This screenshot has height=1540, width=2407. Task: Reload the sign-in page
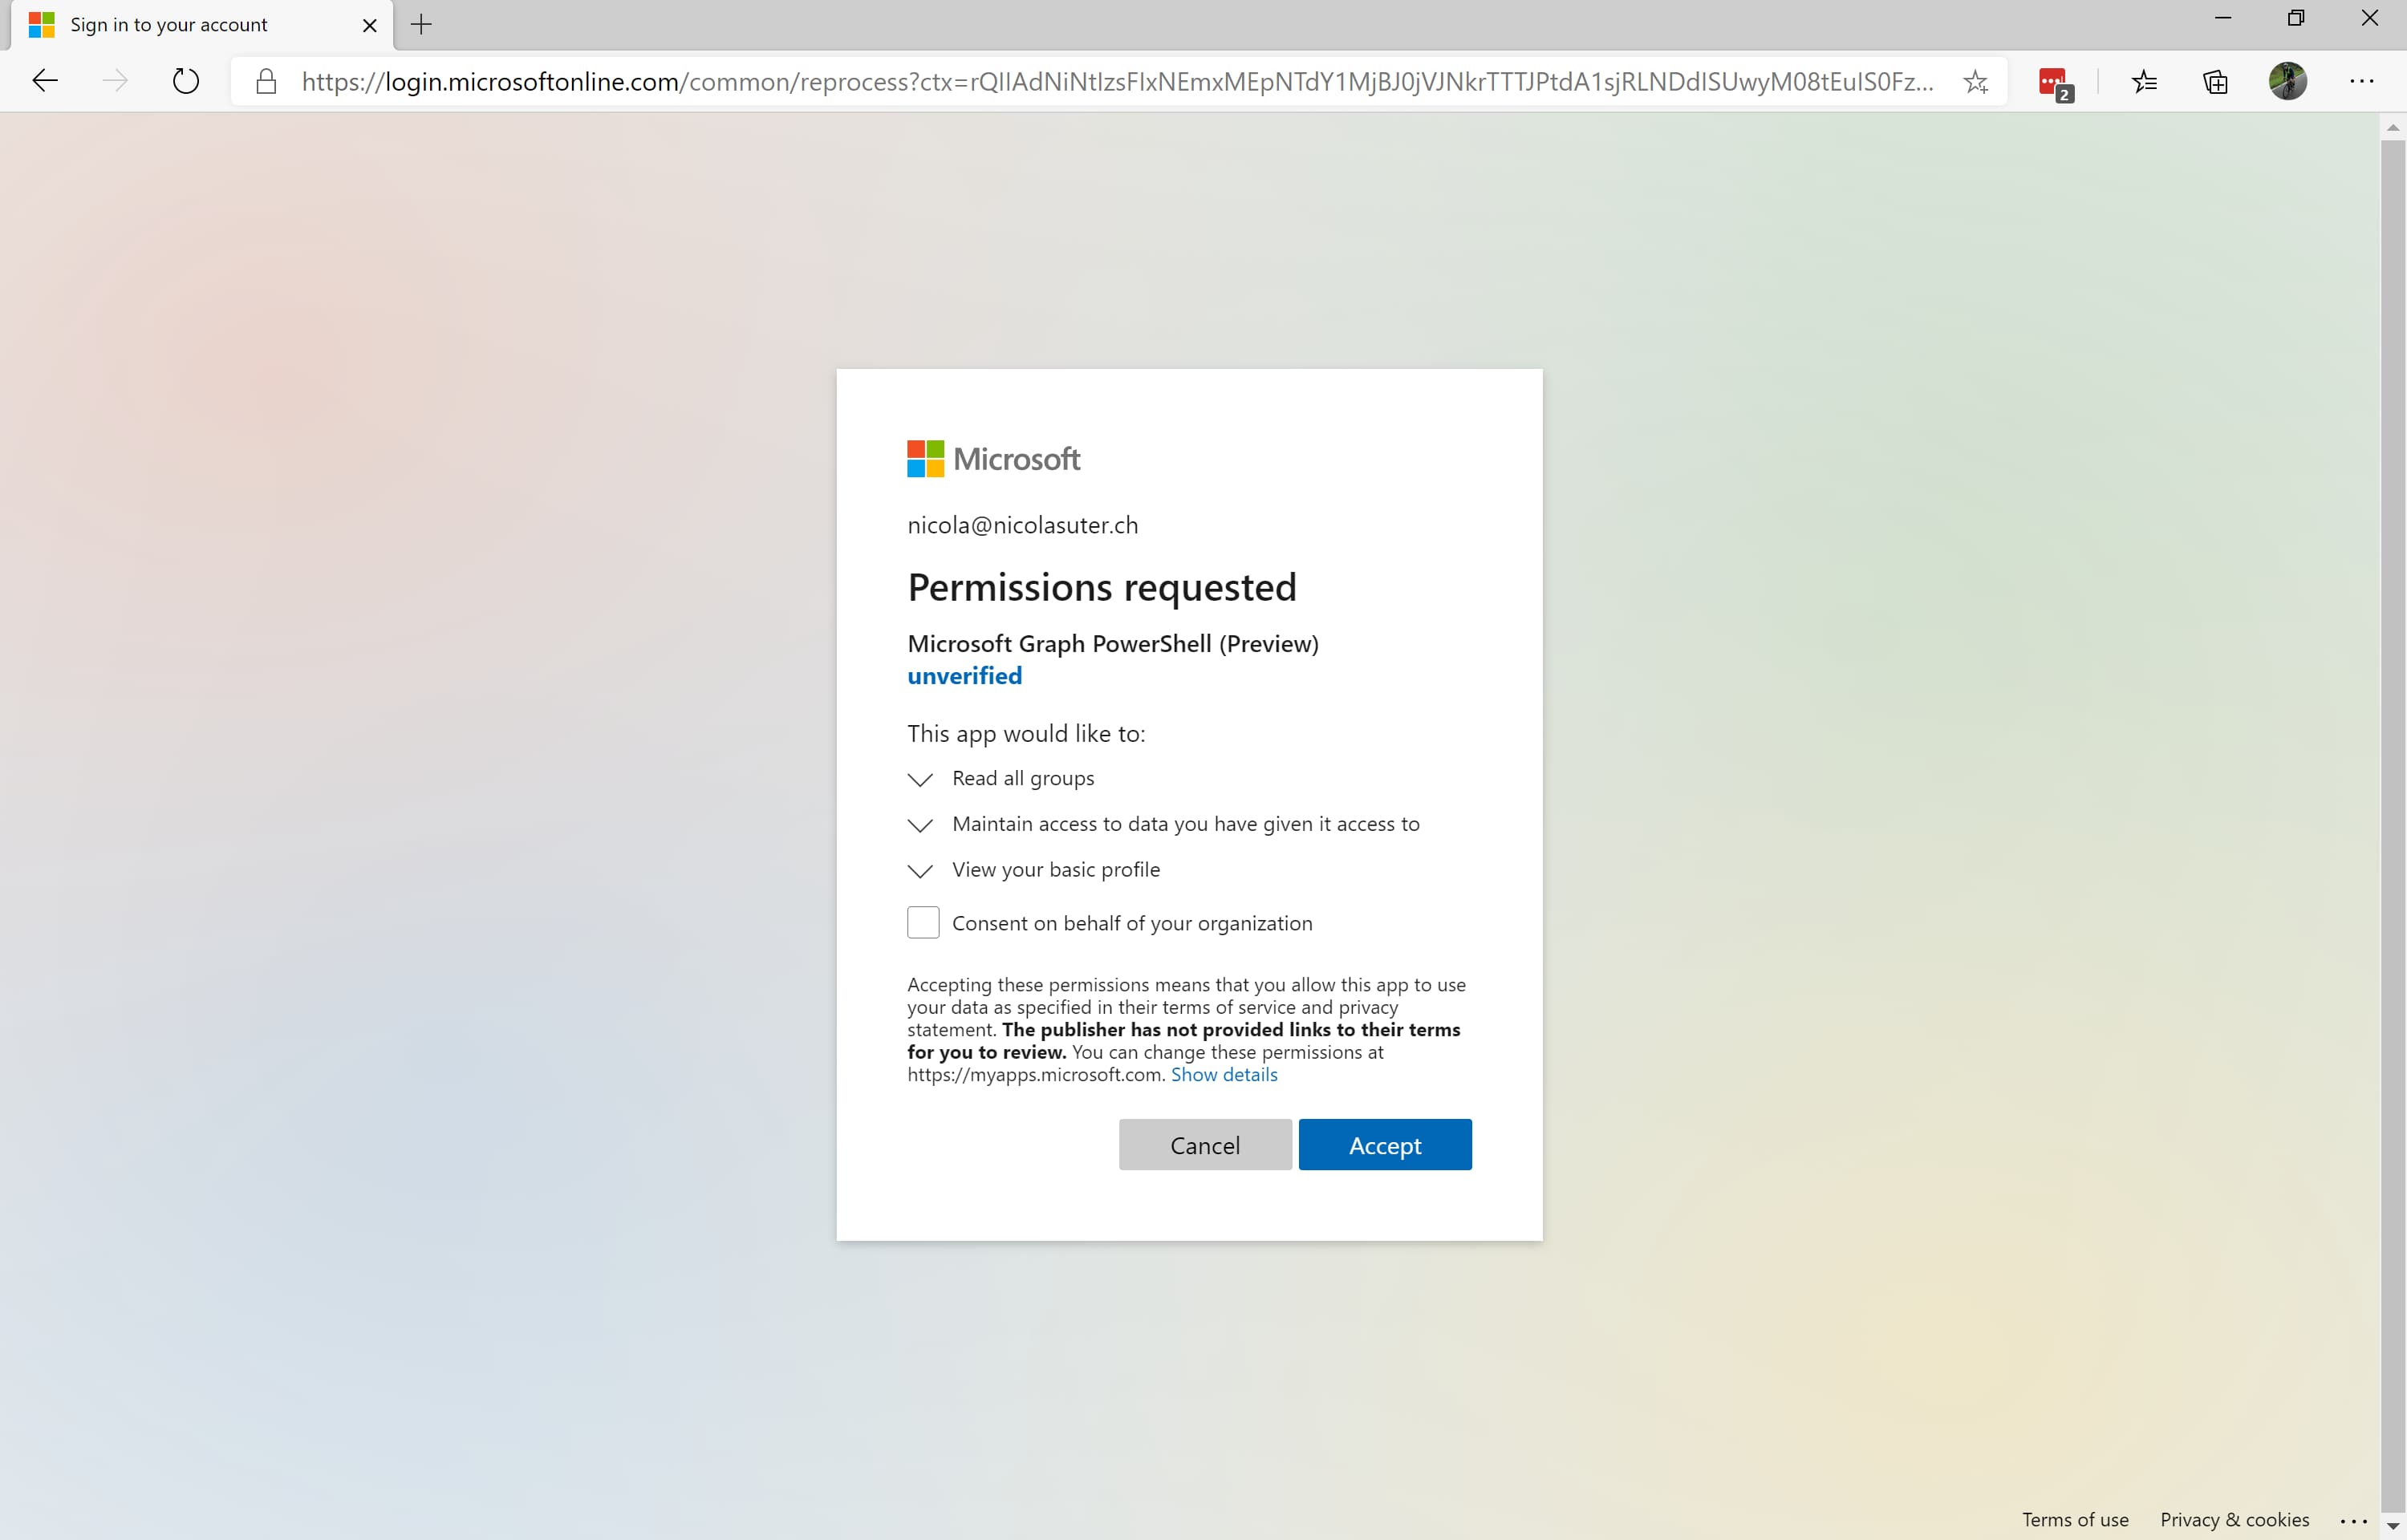tap(186, 81)
